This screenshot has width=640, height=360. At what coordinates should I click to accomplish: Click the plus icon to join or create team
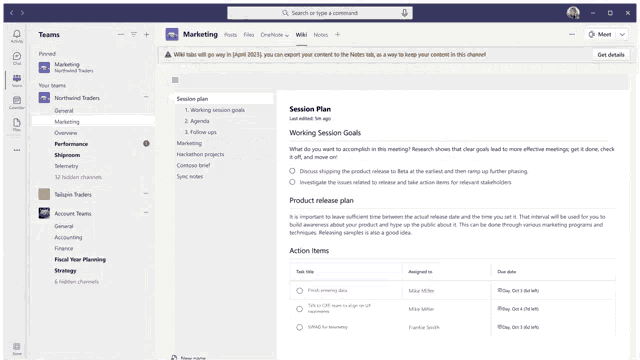(x=147, y=35)
